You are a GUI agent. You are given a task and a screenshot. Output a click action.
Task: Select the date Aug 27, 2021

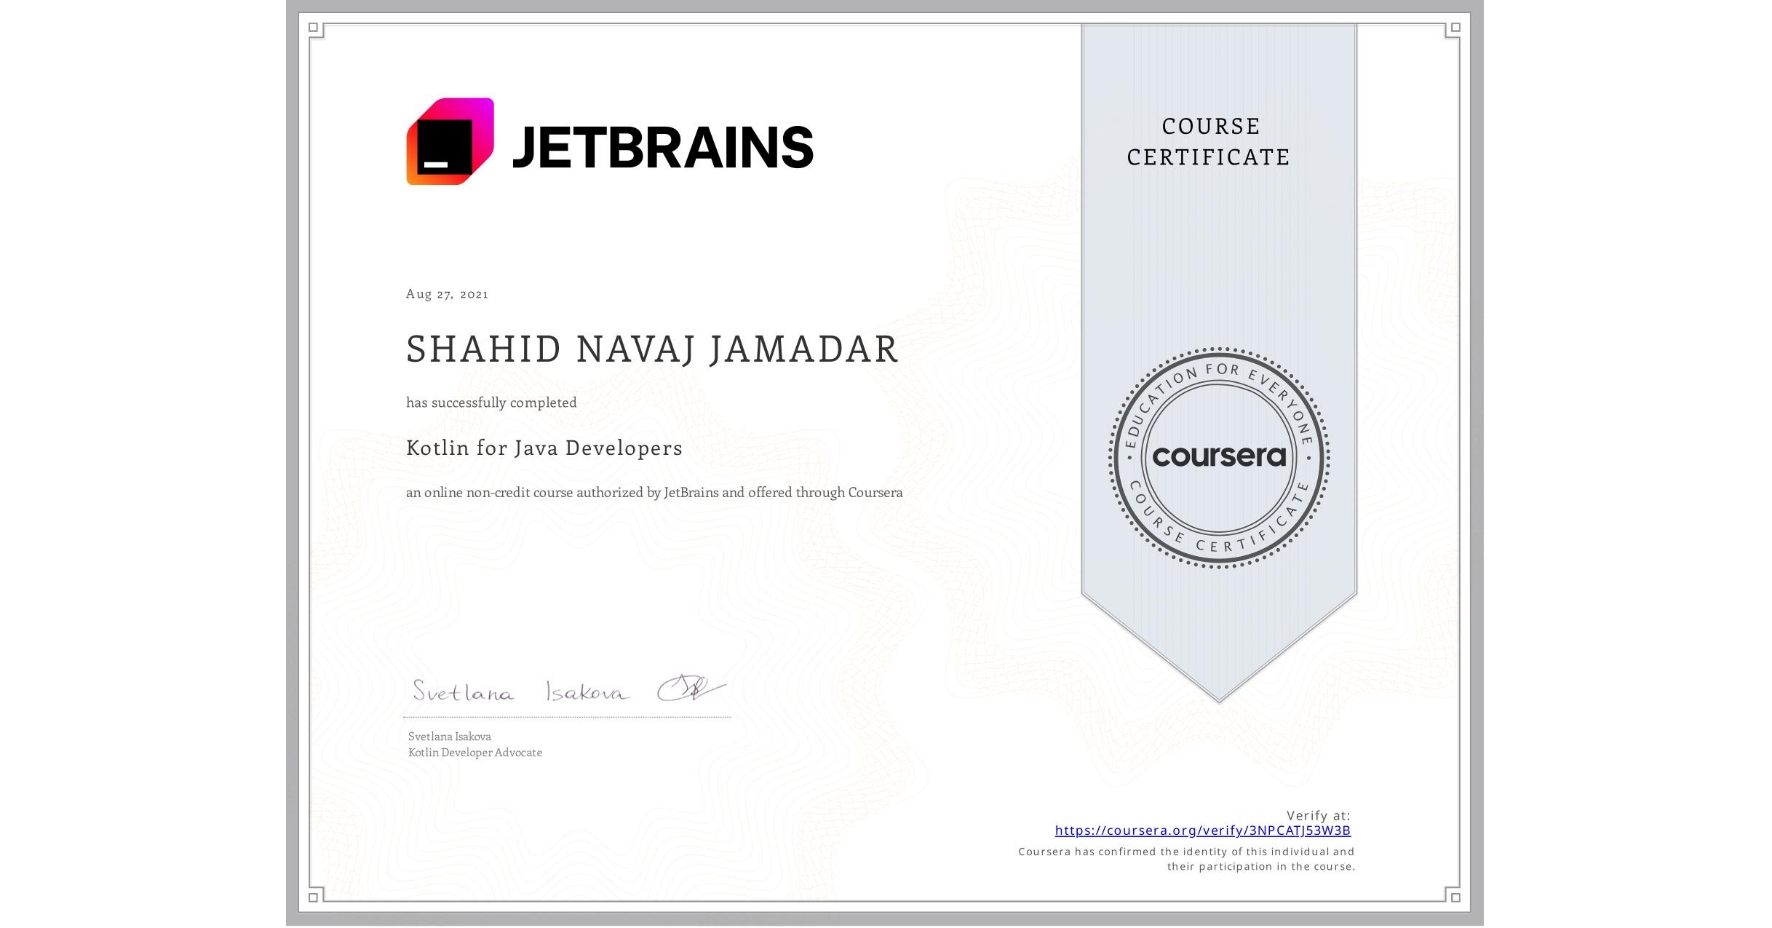[447, 293]
